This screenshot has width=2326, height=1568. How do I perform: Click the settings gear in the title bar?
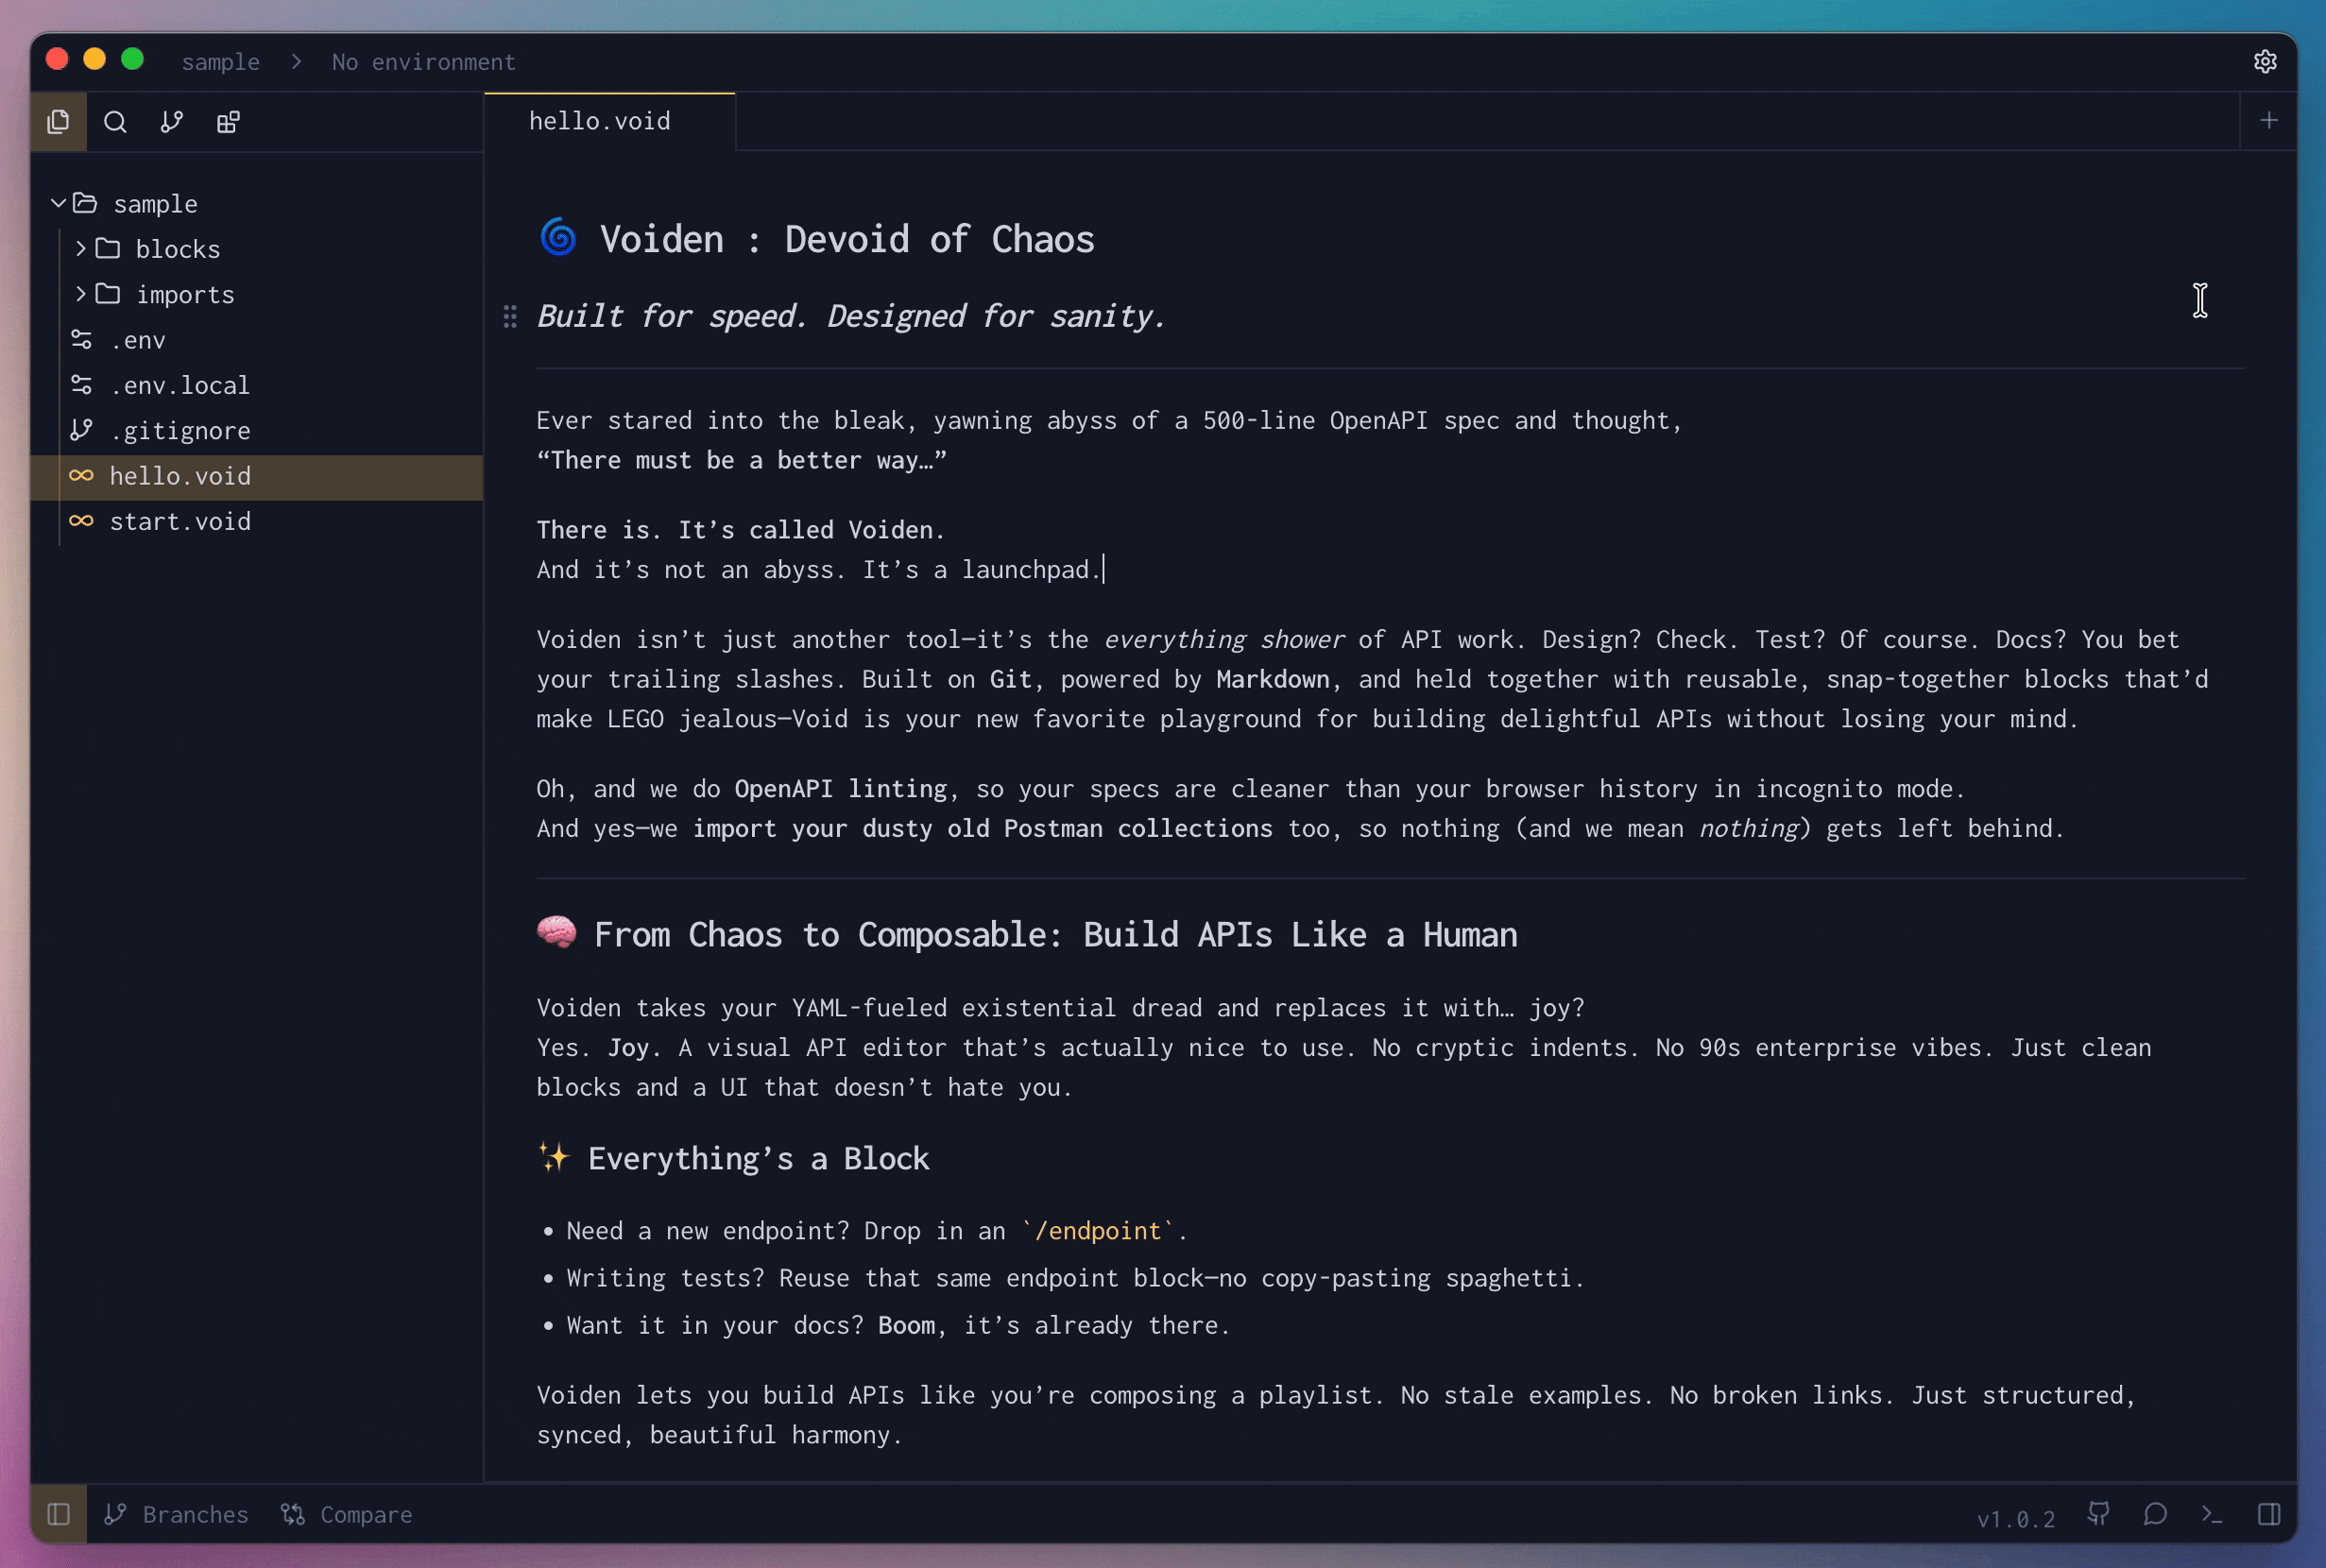tap(2265, 61)
